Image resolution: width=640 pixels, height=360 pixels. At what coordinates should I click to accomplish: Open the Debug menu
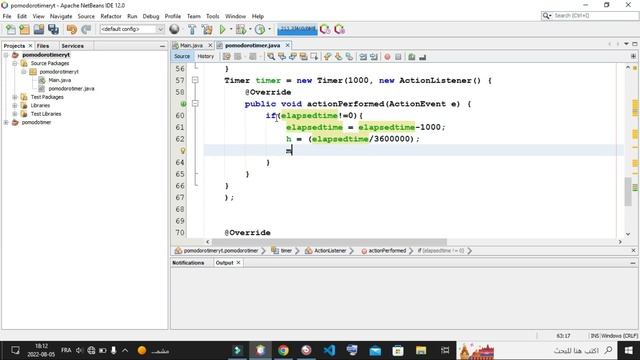[151, 16]
